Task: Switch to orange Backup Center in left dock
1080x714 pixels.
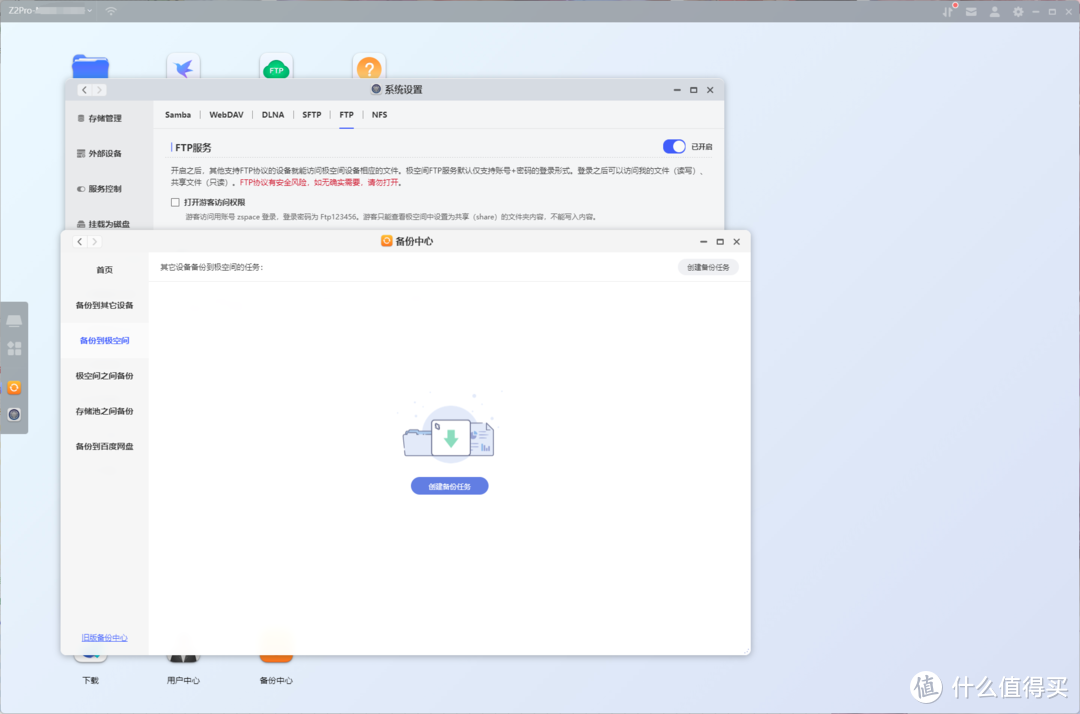Action: 14,388
